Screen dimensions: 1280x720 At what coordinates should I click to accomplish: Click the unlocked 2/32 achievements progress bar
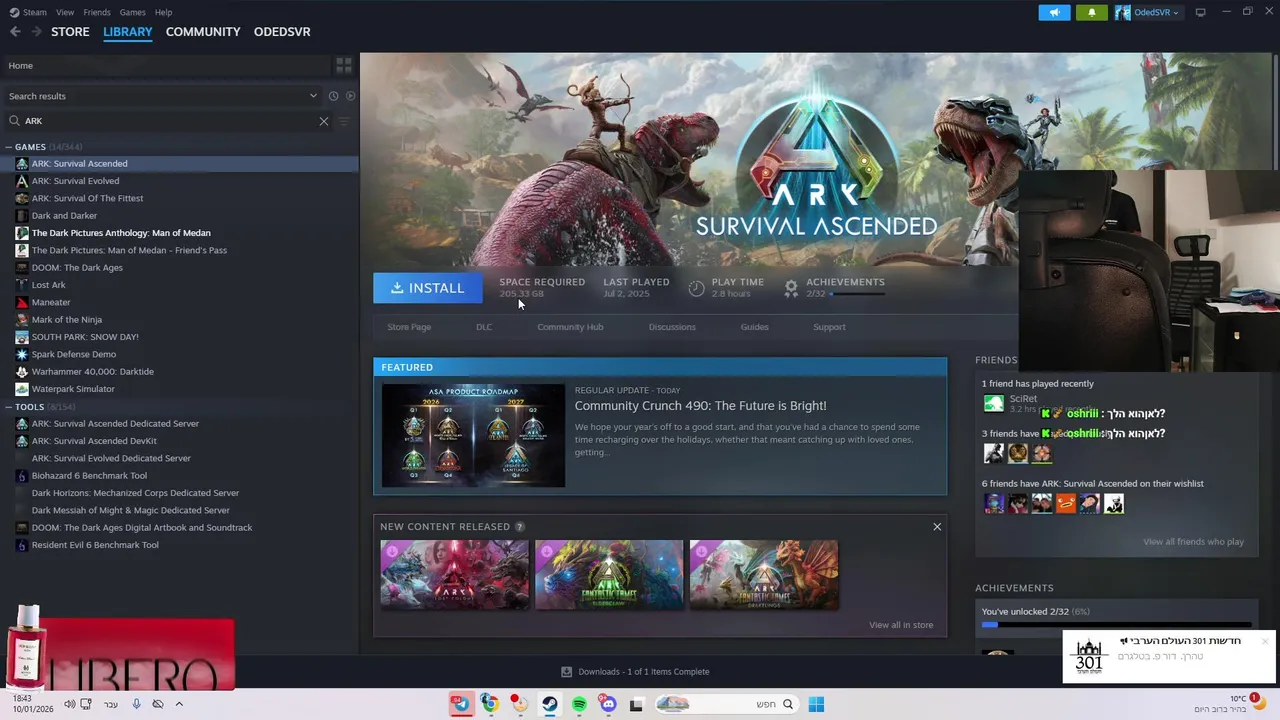point(1116,625)
